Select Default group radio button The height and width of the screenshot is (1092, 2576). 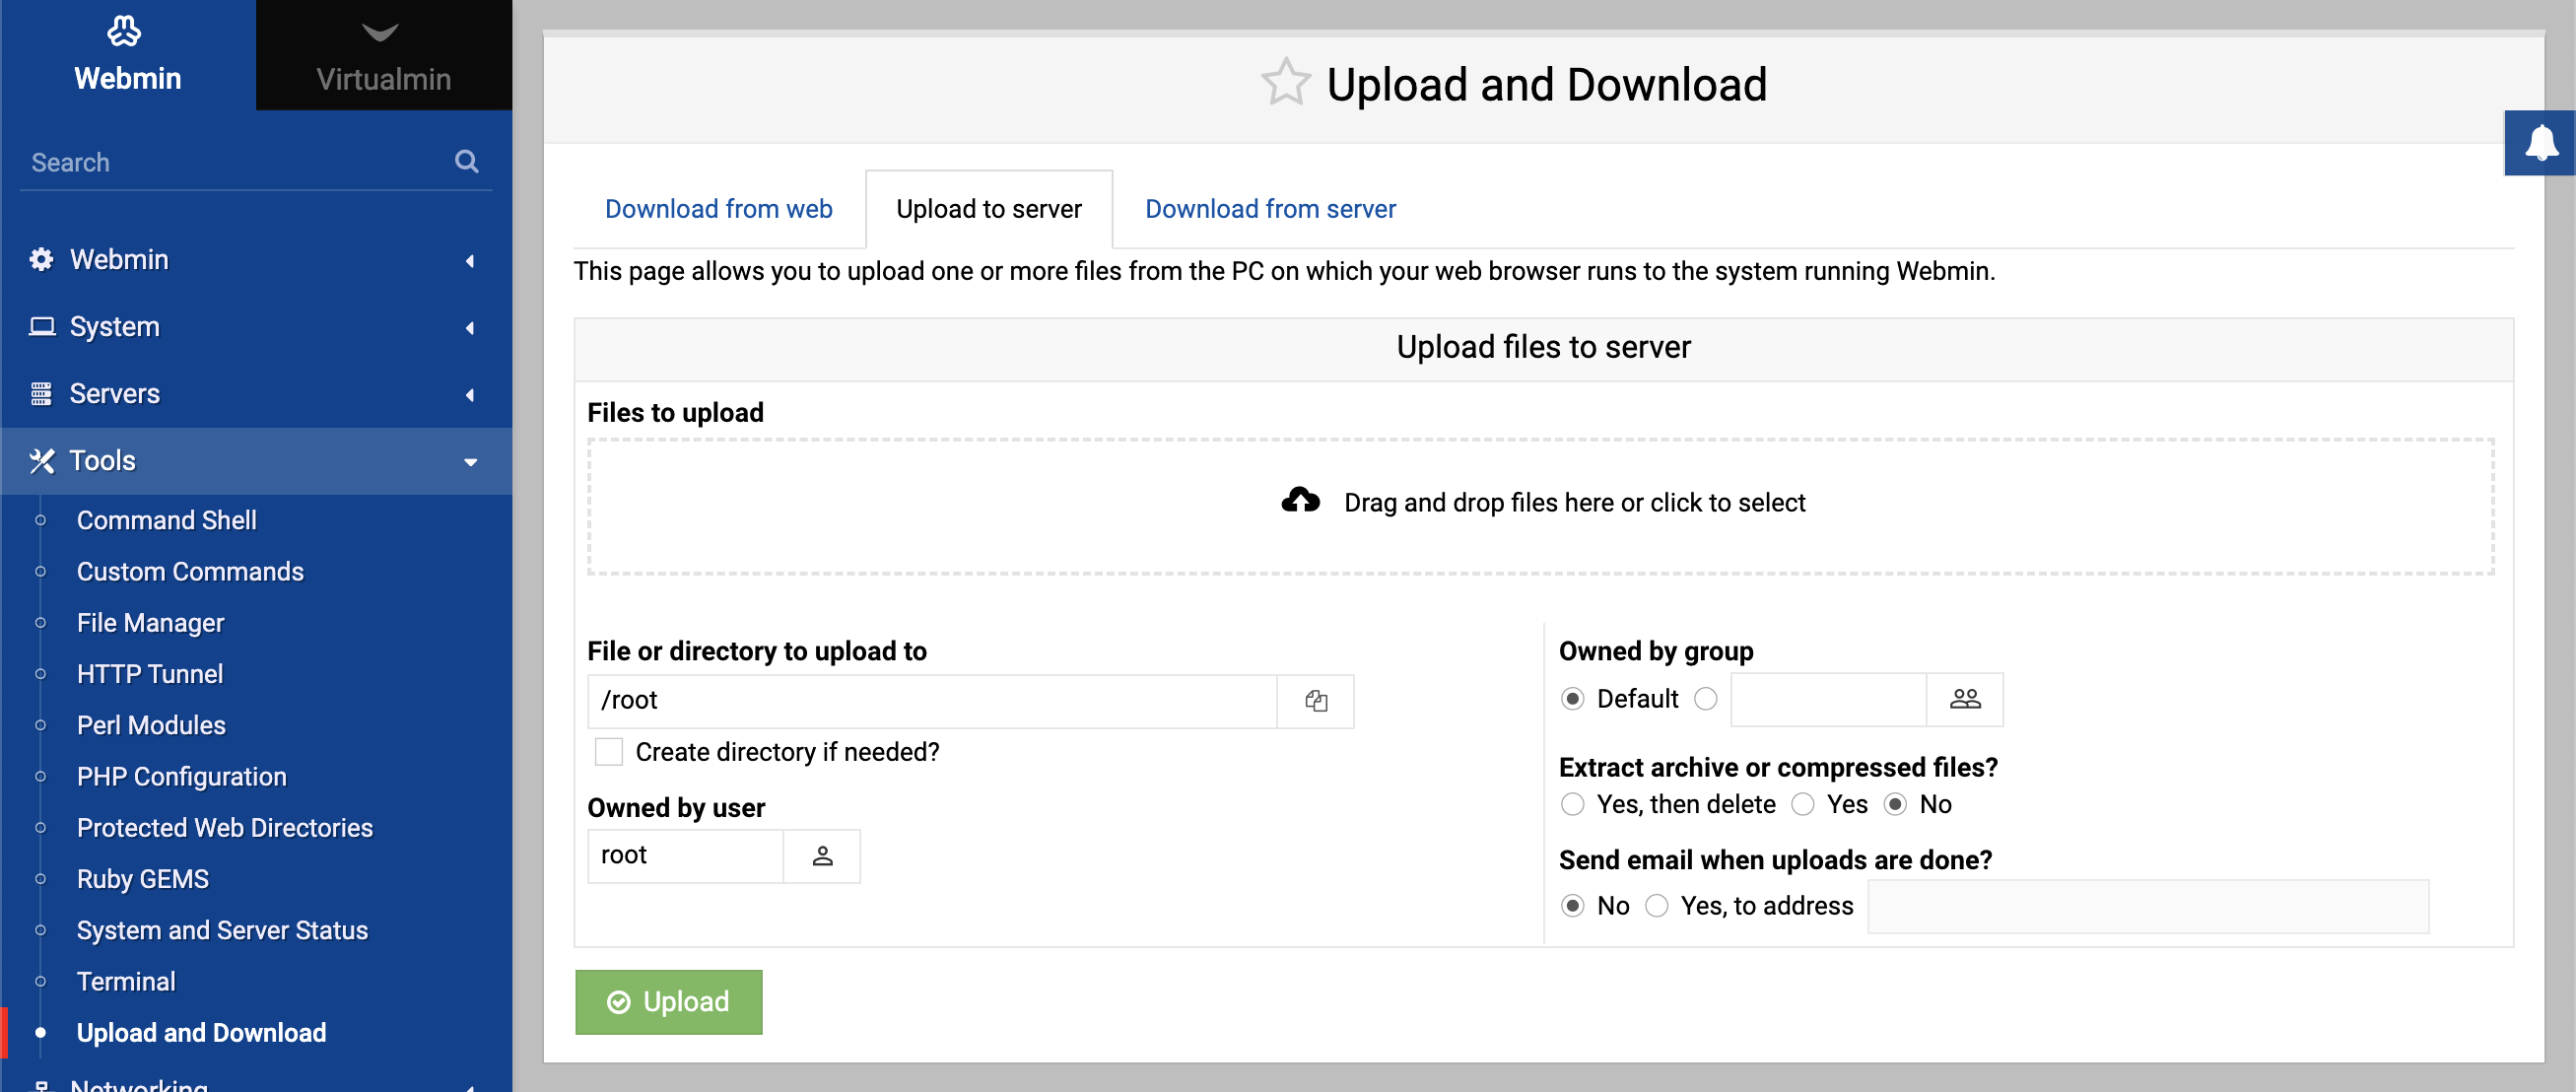click(x=1572, y=698)
